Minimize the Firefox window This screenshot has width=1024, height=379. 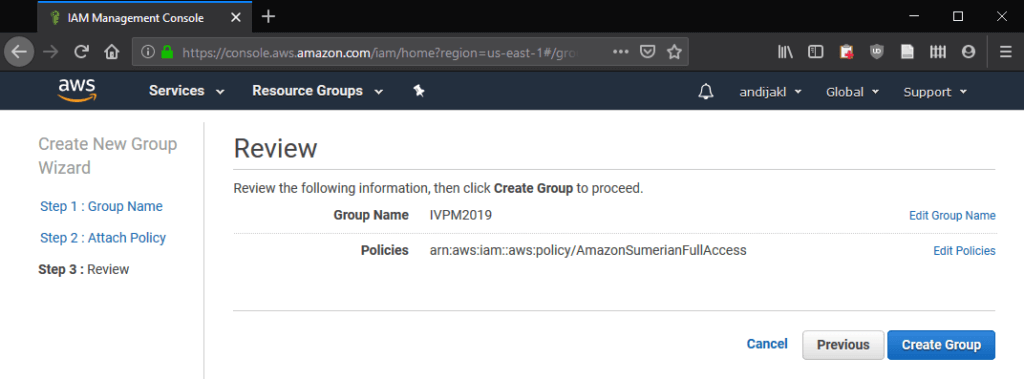pyautogui.click(x=914, y=16)
